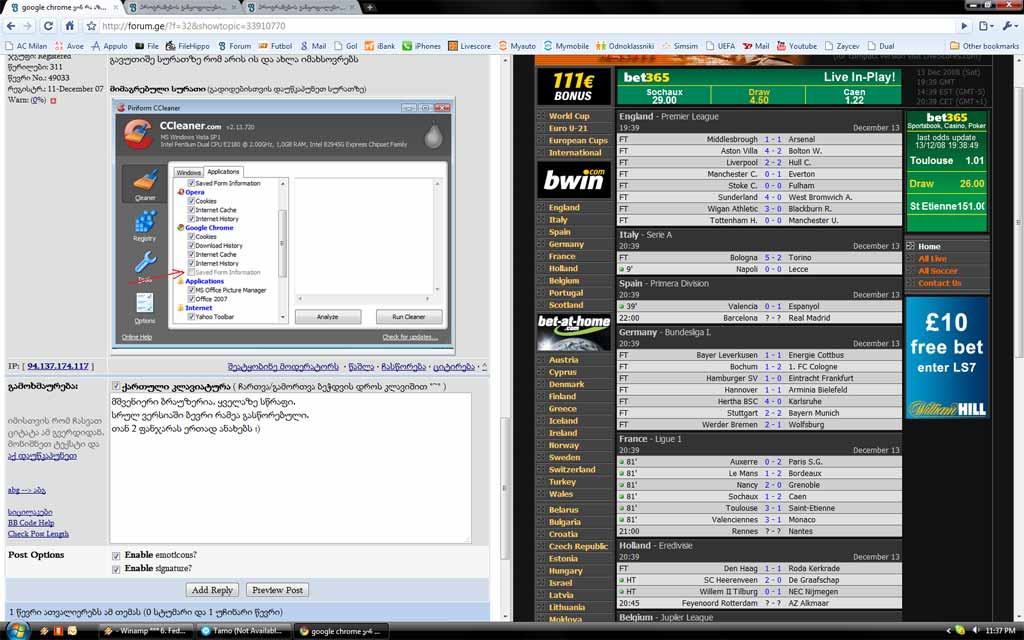The width and height of the screenshot is (1024, 640).
Task: Click the Add Reply button
Action: (x=212, y=590)
